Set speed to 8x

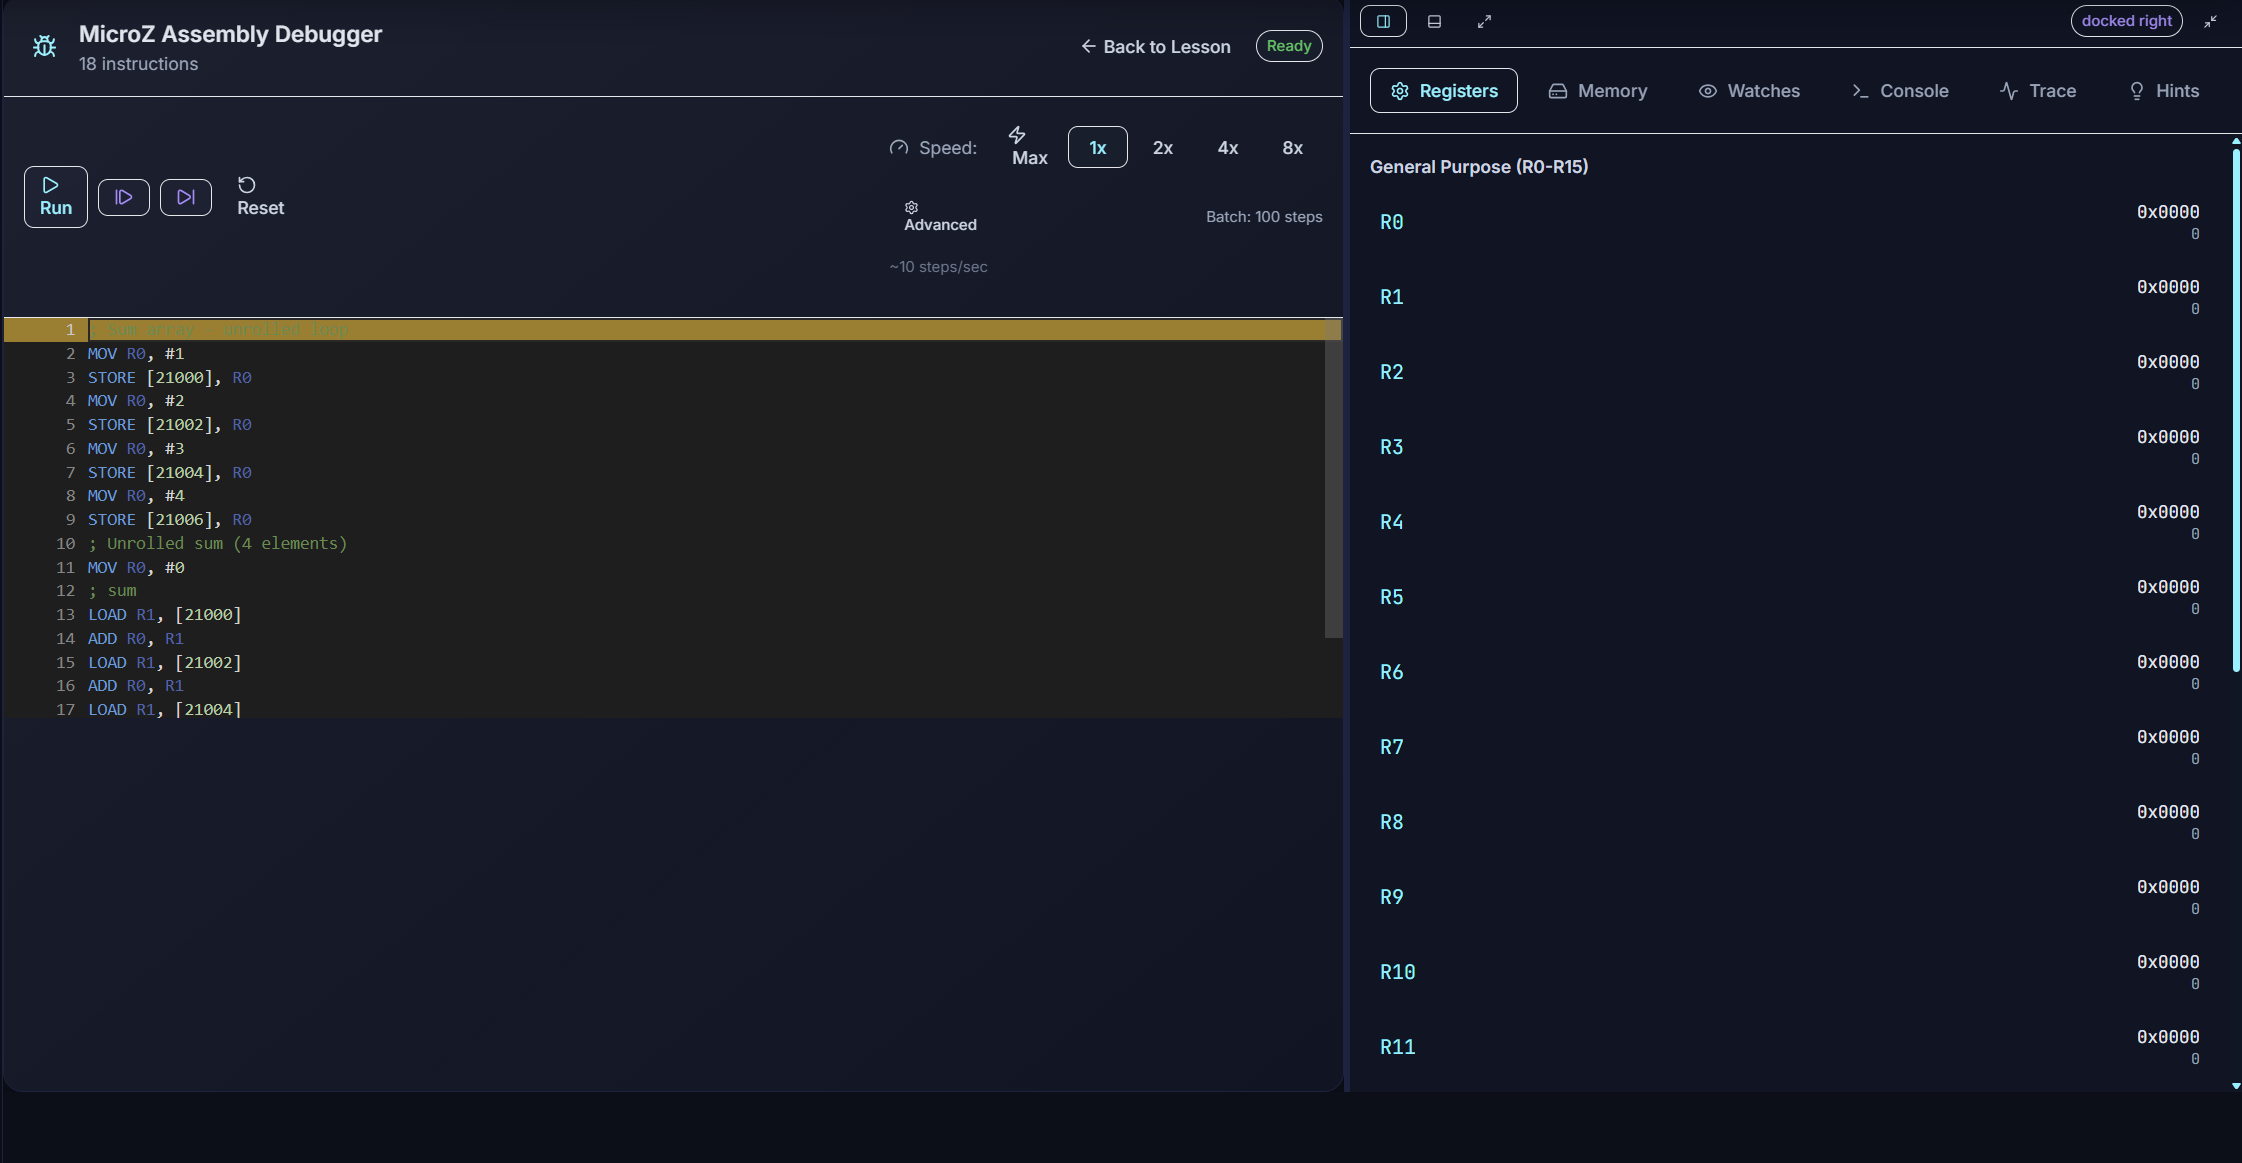pos(1292,148)
